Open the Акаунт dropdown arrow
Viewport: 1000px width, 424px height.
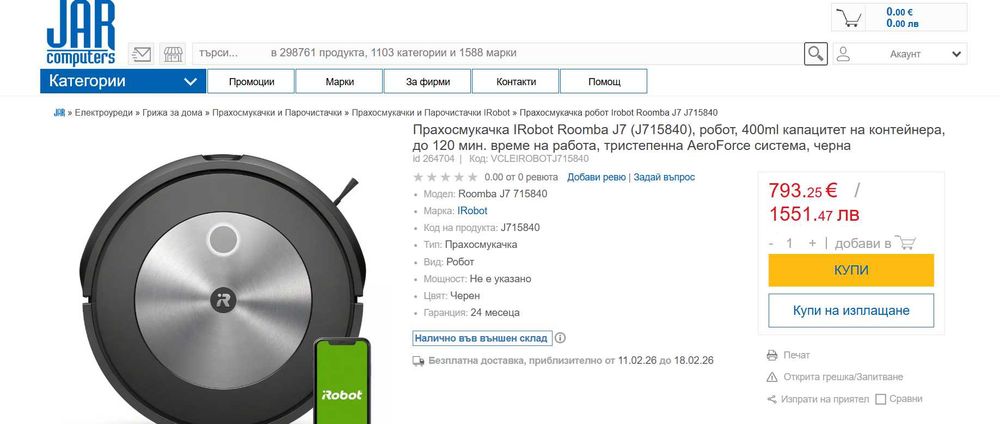click(x=956, y=54)
